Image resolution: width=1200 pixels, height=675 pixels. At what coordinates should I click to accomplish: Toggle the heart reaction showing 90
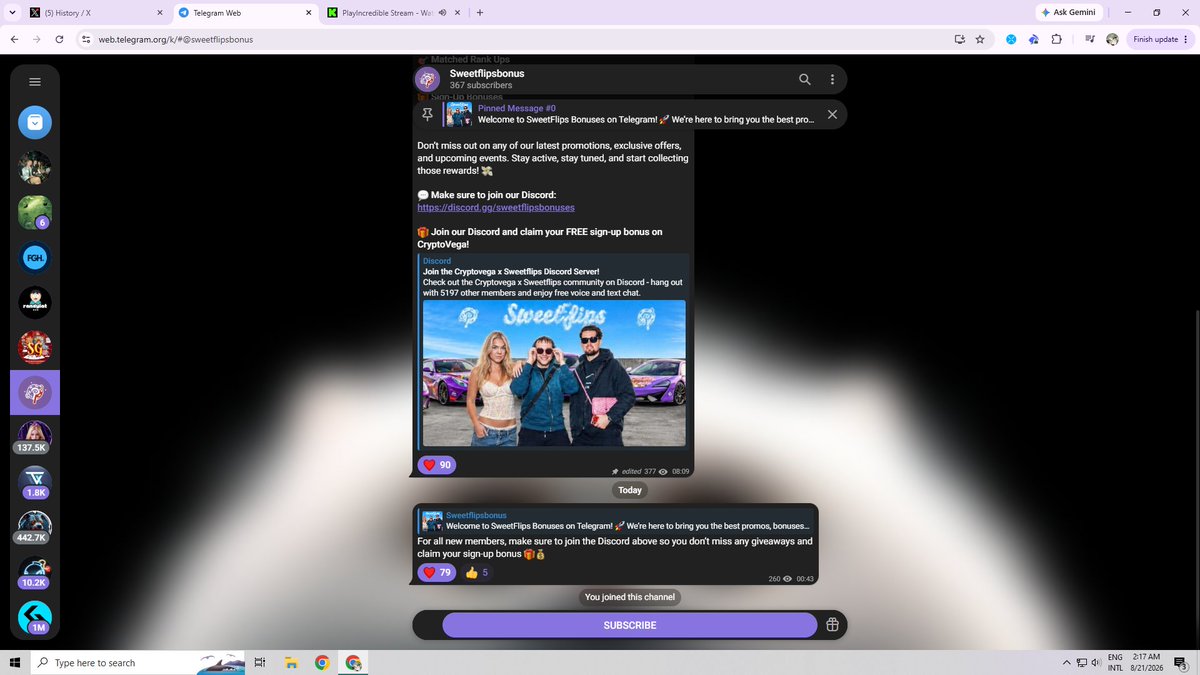pyautogui.click(x=436, y=465)
